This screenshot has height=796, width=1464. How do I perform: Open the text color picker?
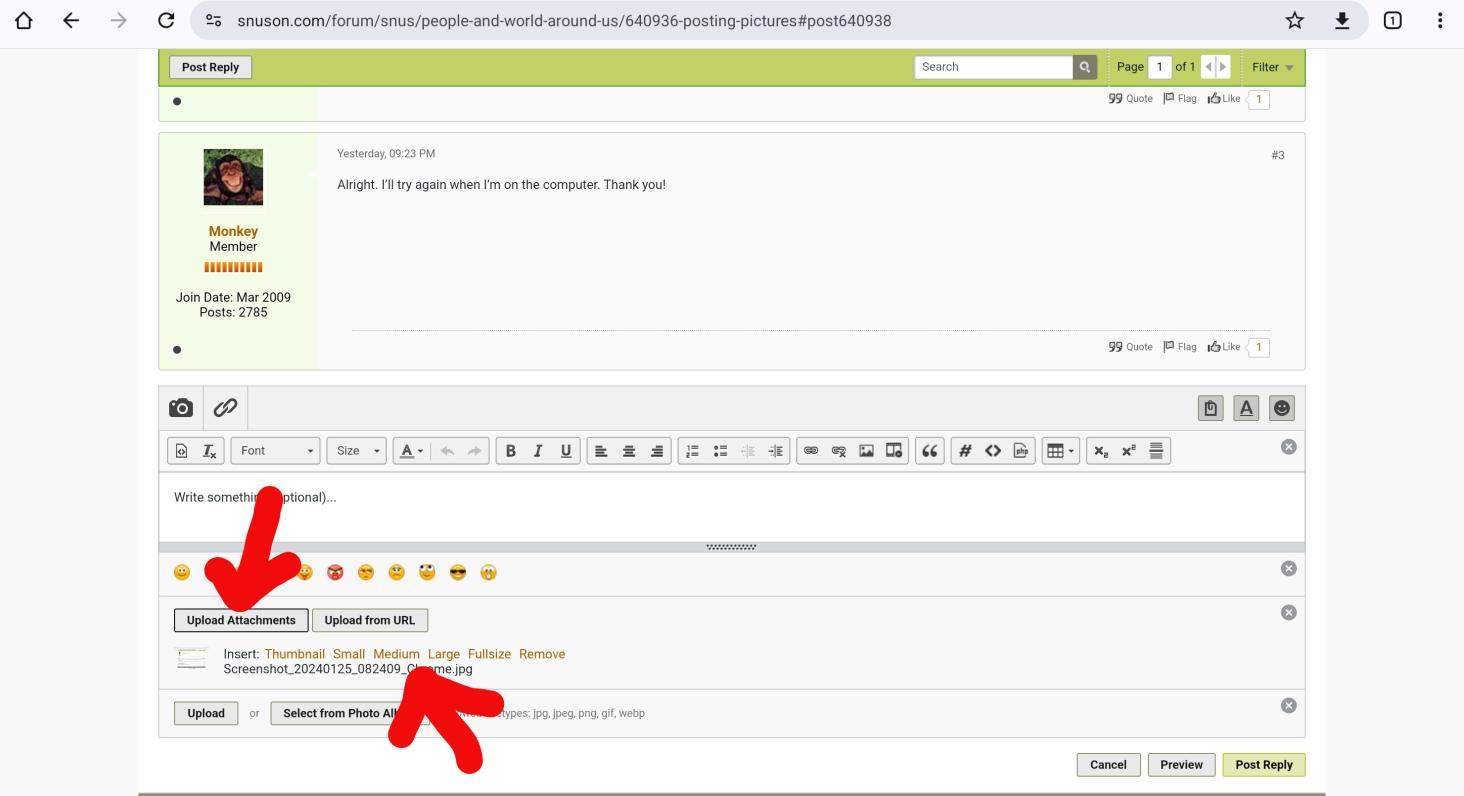411,451
